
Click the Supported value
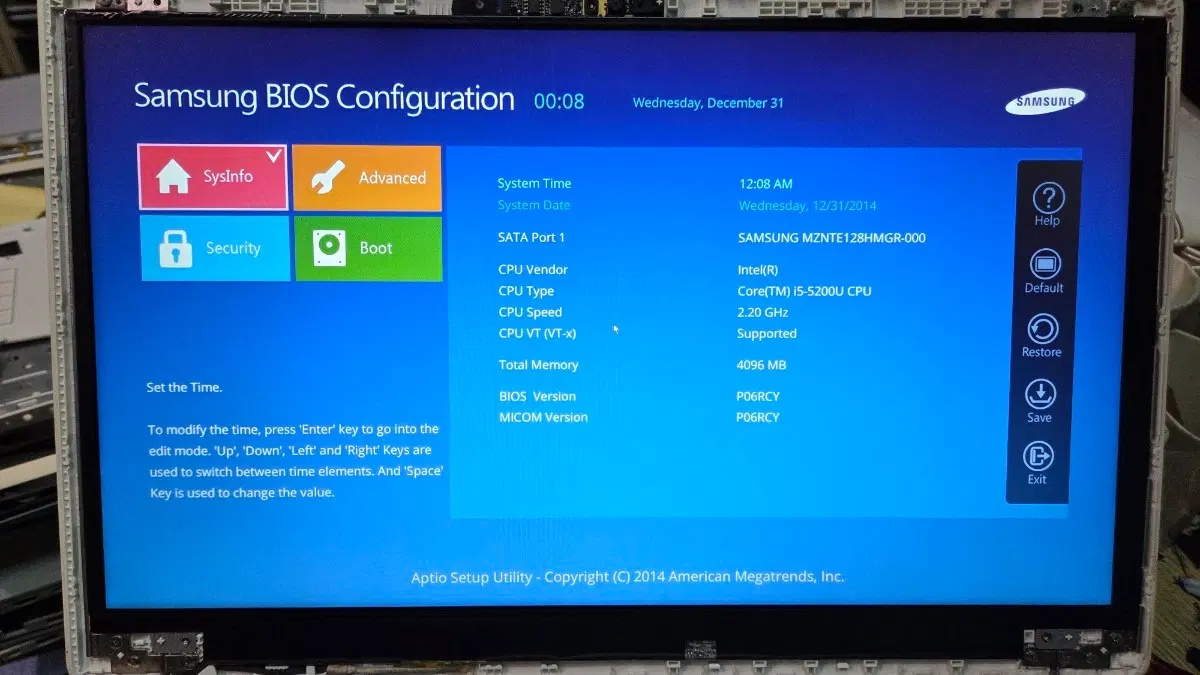(x=767, y=334)
